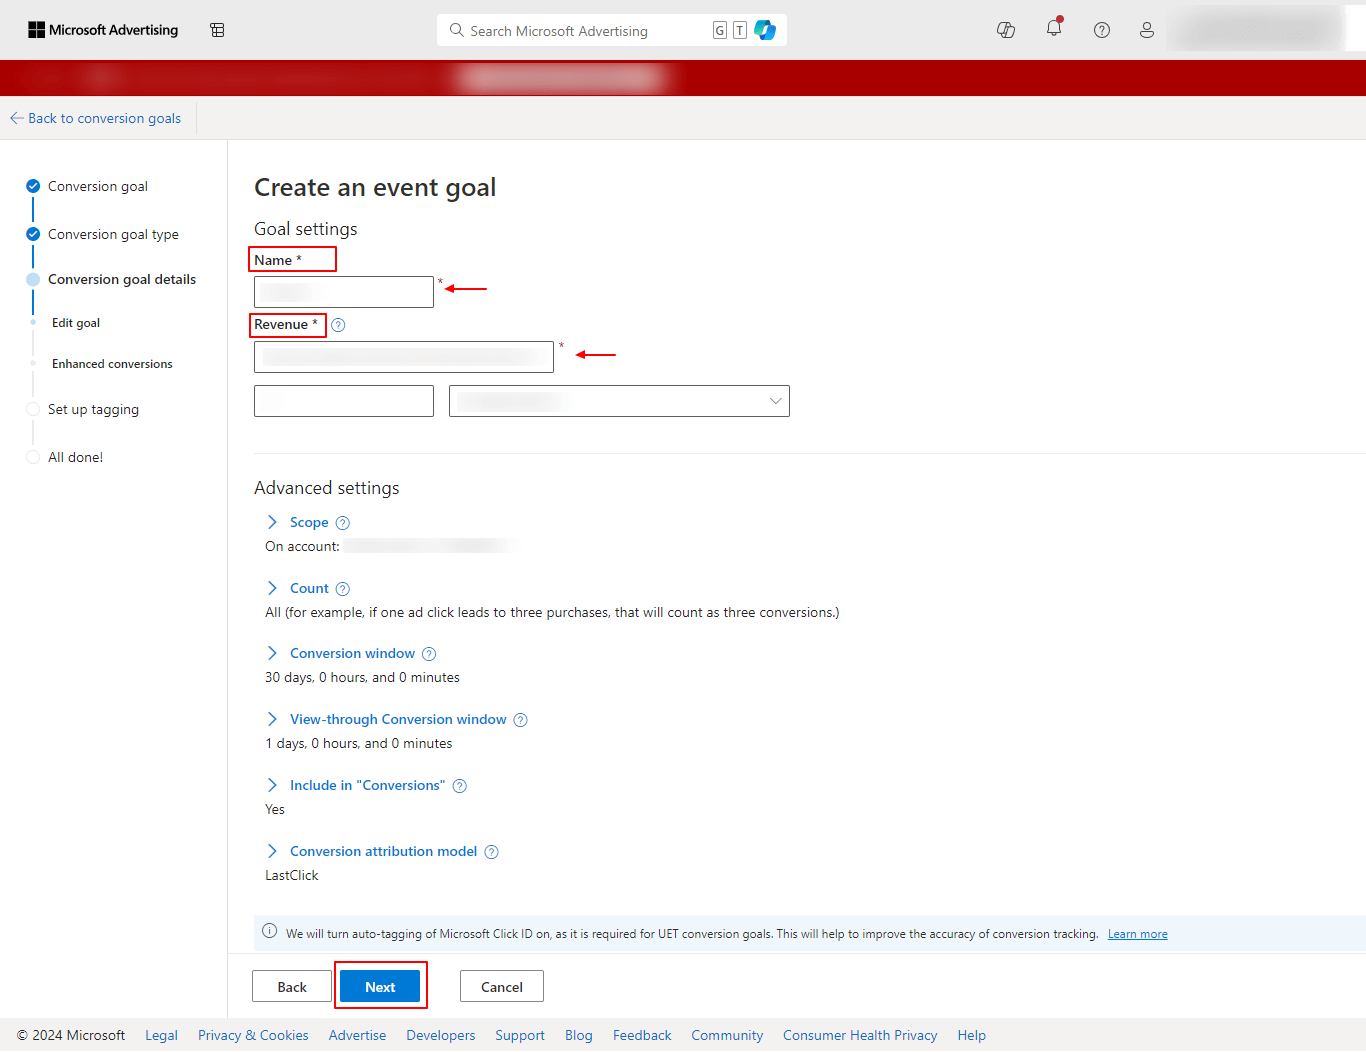Screen dimensions: 1366x1052
Task: Click the Copilot icon in search bar
Action: pyautogui.click(x=765, y=30)
